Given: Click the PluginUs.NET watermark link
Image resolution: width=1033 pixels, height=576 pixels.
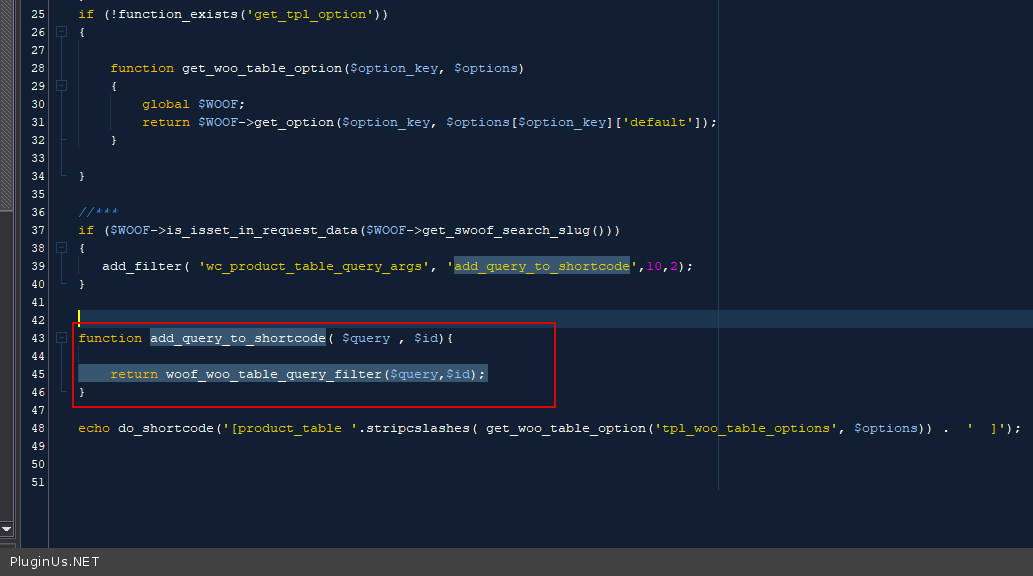Looking at the screenshot, I should click(55, 562).
